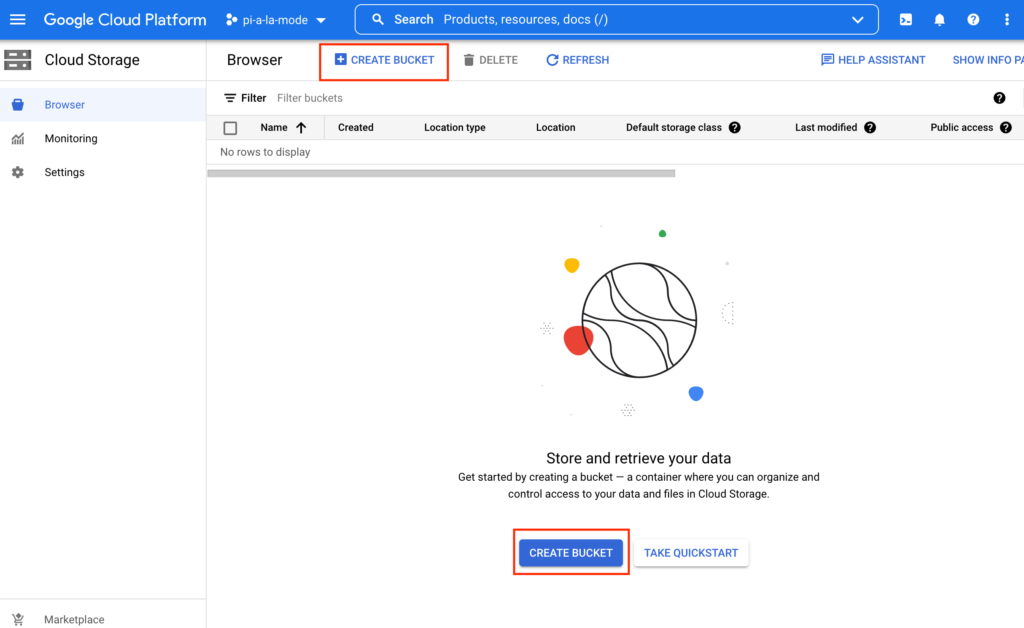Open Settings in the sidebar
1024x628 pixels.
click(x=103, y=172)
